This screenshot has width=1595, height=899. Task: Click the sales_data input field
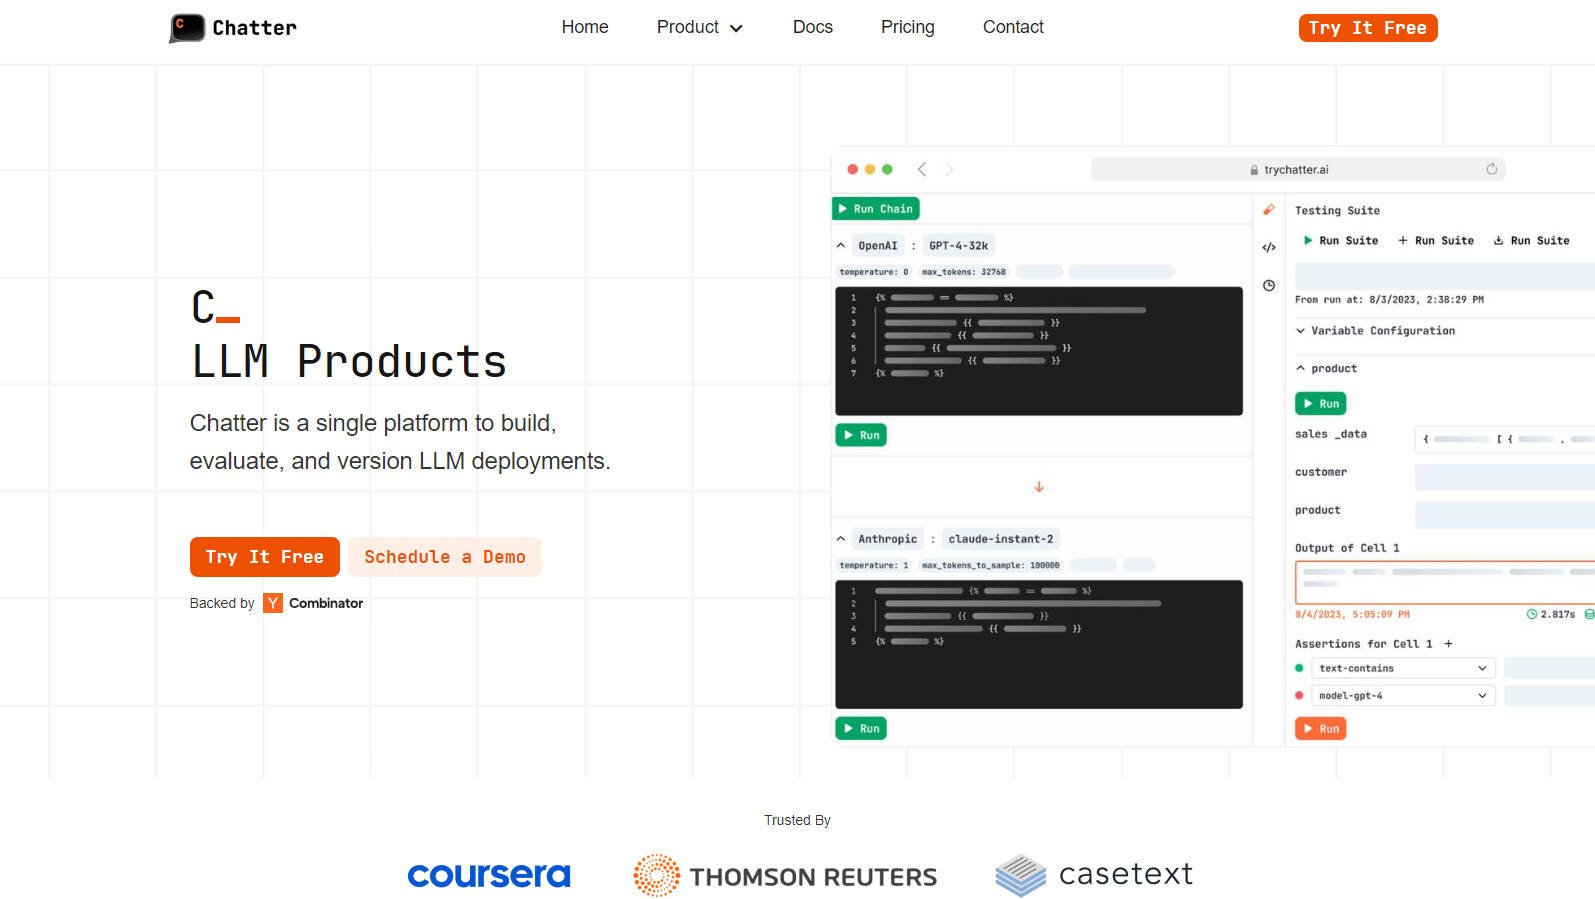point(1504,439)
